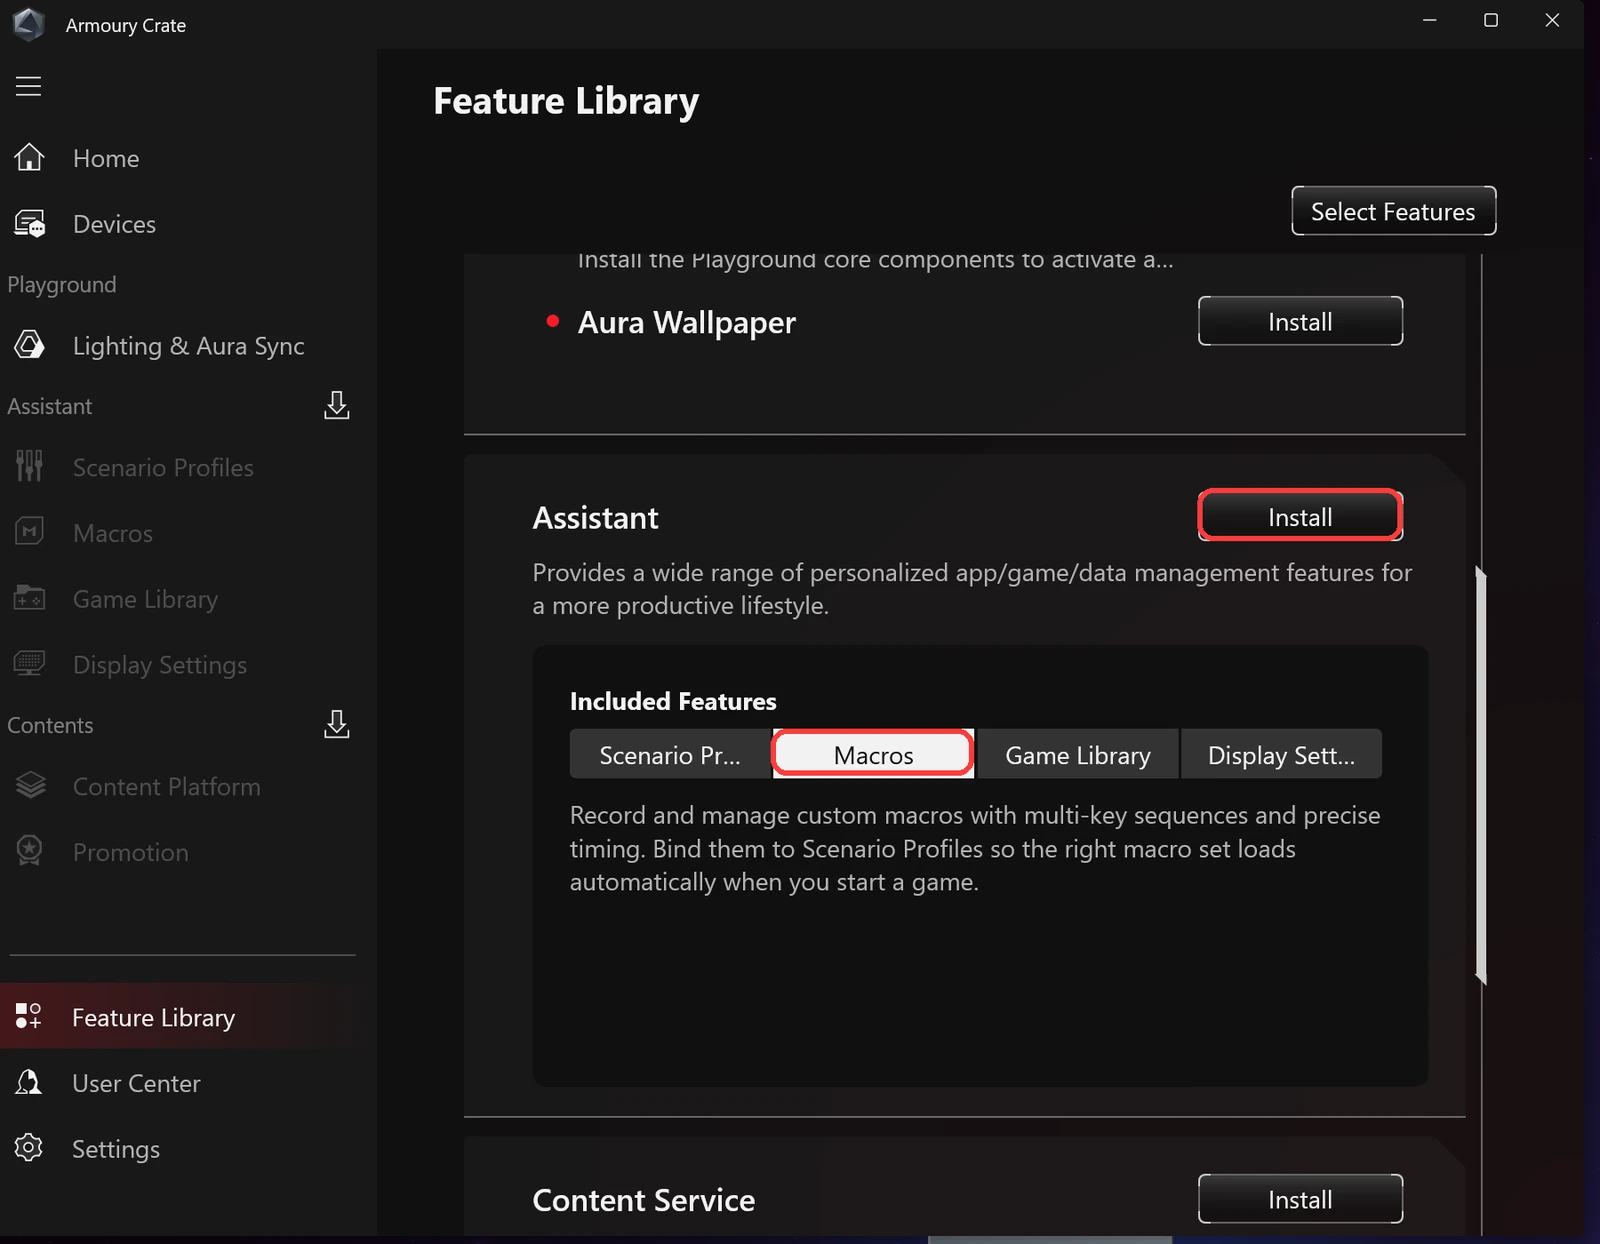Click the Content Platform layers icon

click(30, 786)
